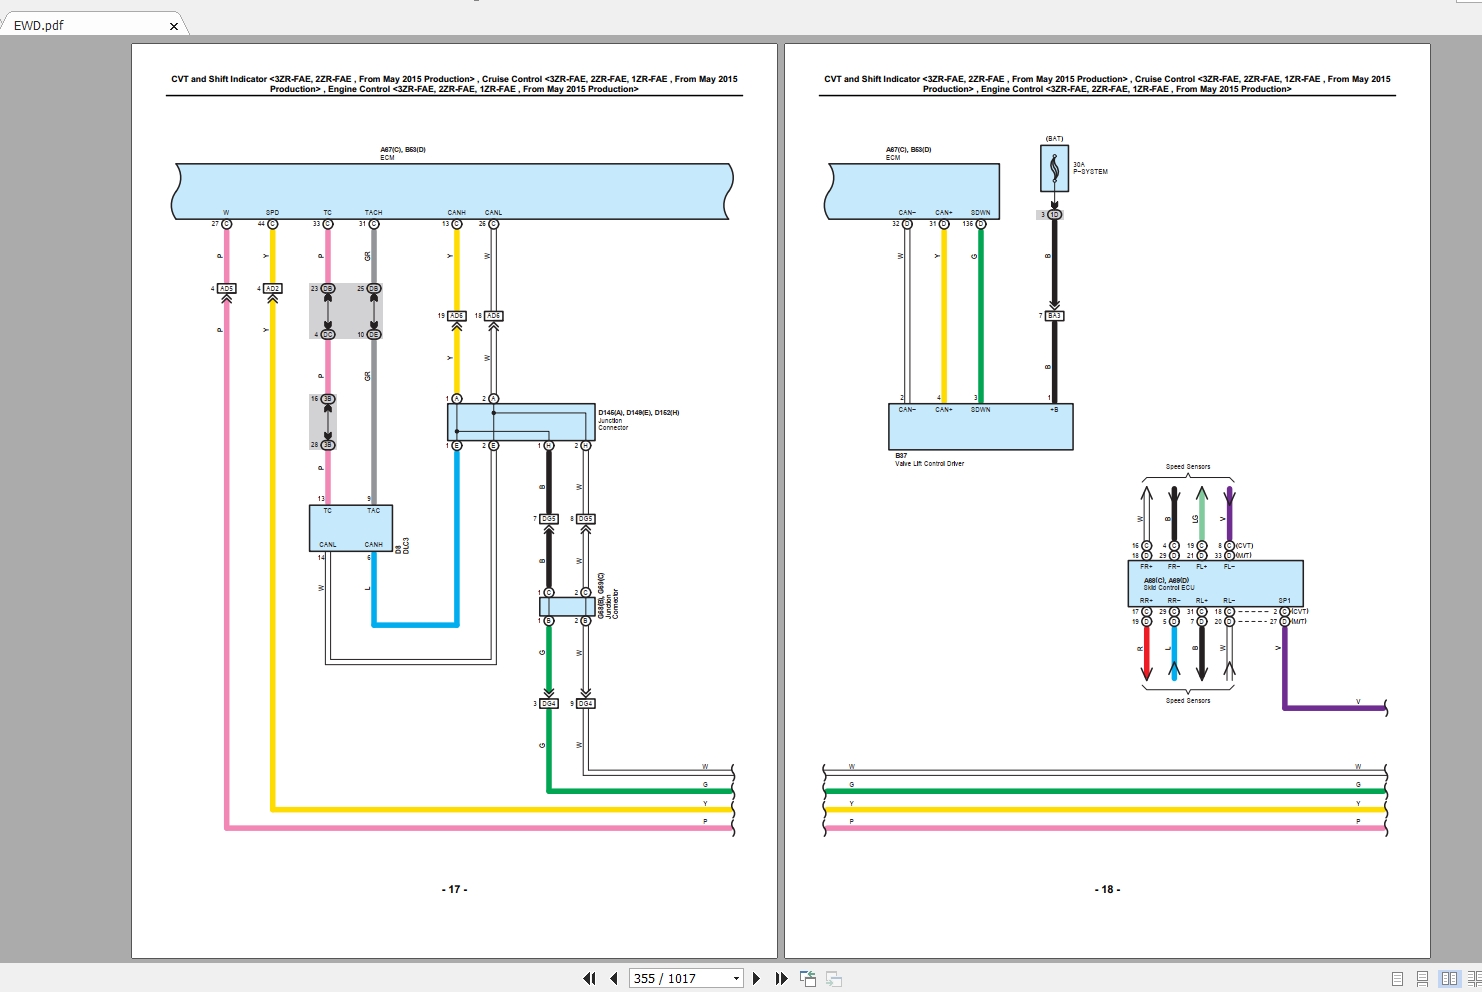Switch to single page view layout
Image resolution: width=1482 pixels, height=992 pixels.
(x=1397, y=978)
